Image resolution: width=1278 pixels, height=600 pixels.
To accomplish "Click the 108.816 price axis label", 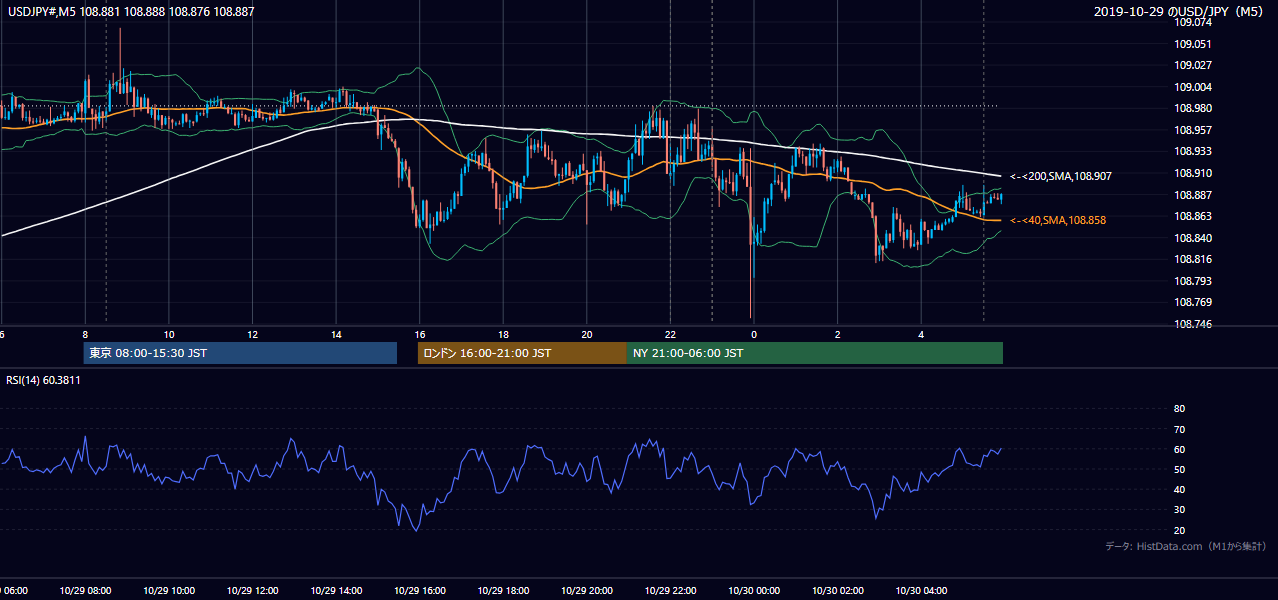I will [x=1192, y=259].
